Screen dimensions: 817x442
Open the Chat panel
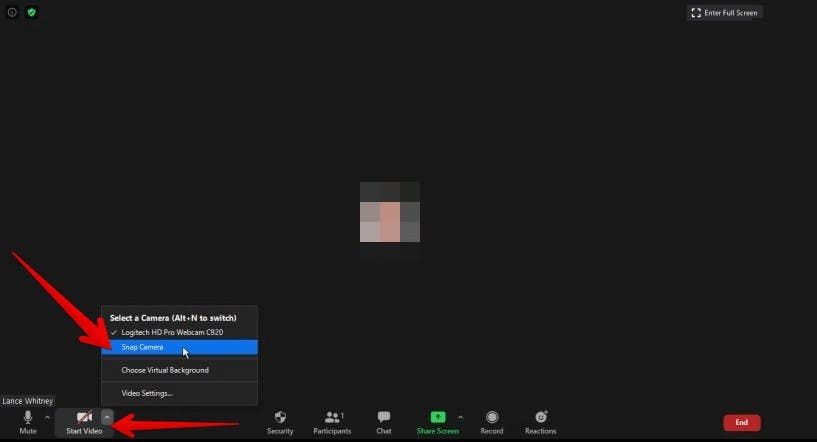(x=384, y=420)
